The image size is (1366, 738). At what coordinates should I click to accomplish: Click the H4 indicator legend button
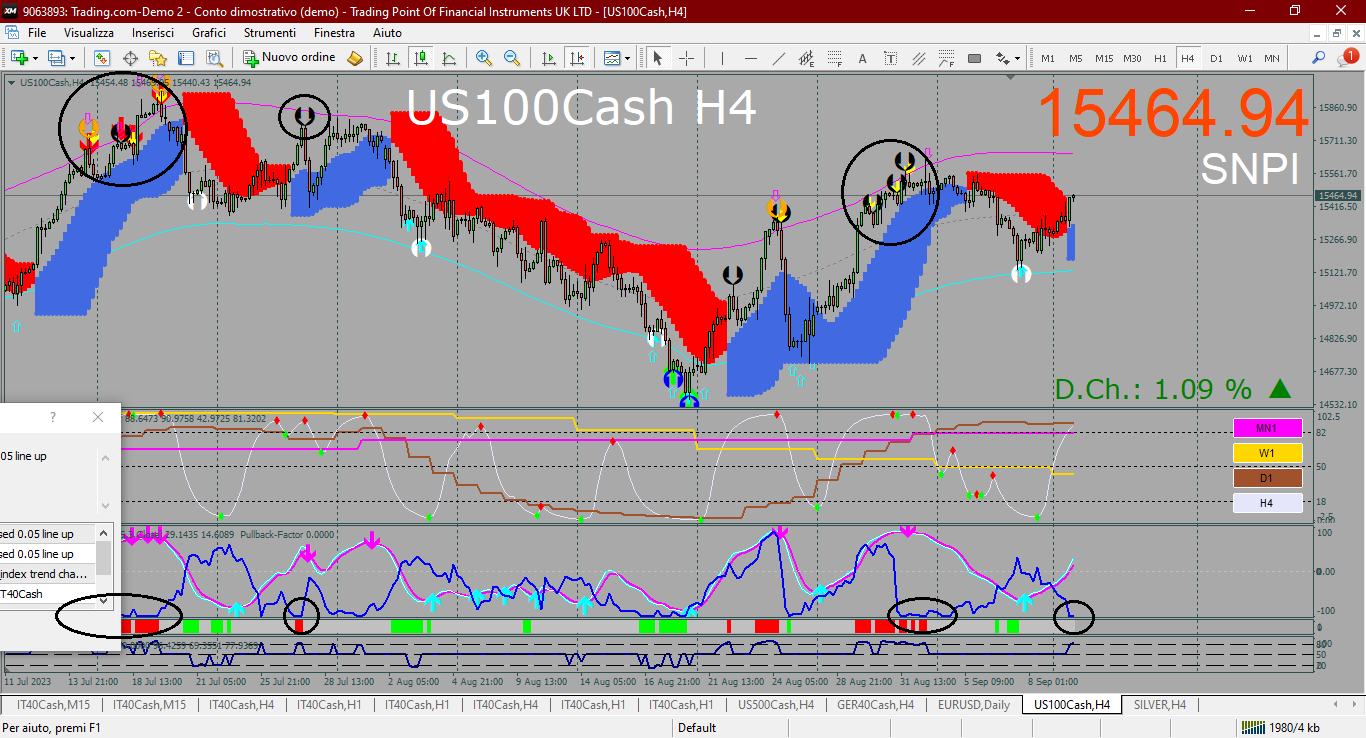(1267, 503)
